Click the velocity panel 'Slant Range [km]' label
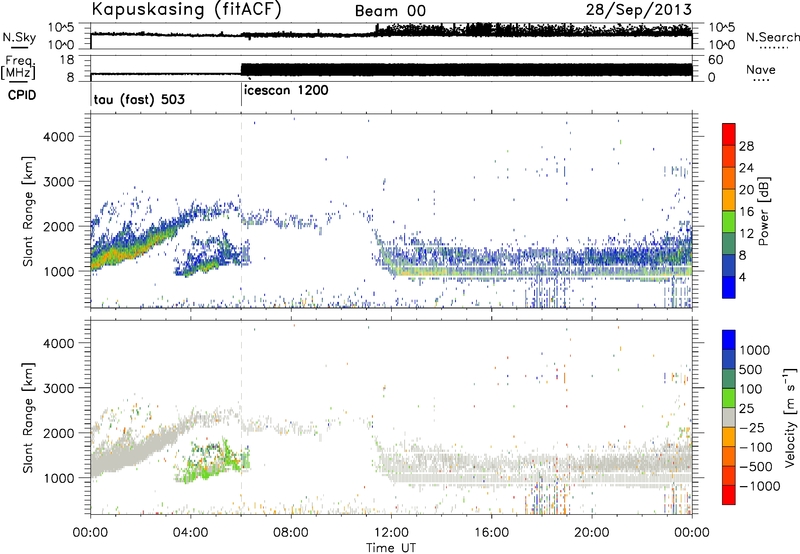The width and height of the screenshot is (800, 554). [x=28, y=418]
